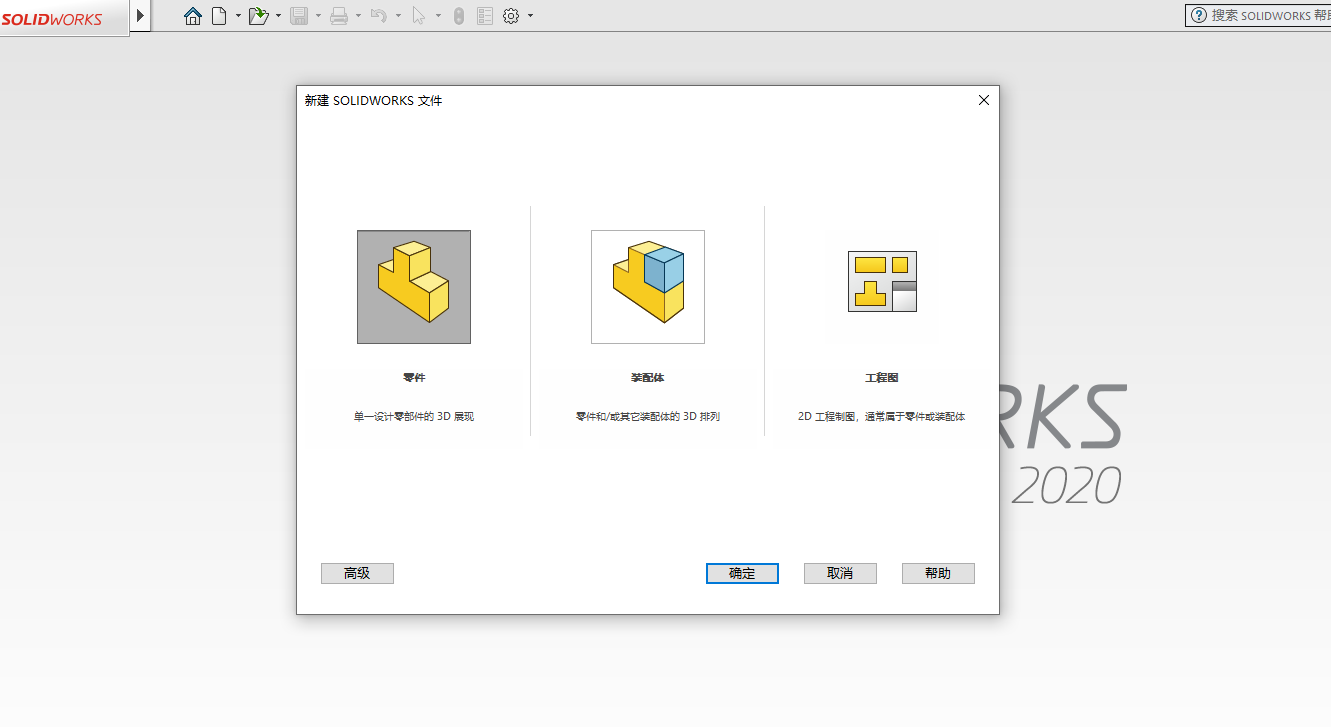This screenshot has height=727, width=1331.
Task: Expand the Undo dropdown arrow
Action: point(398,16)
